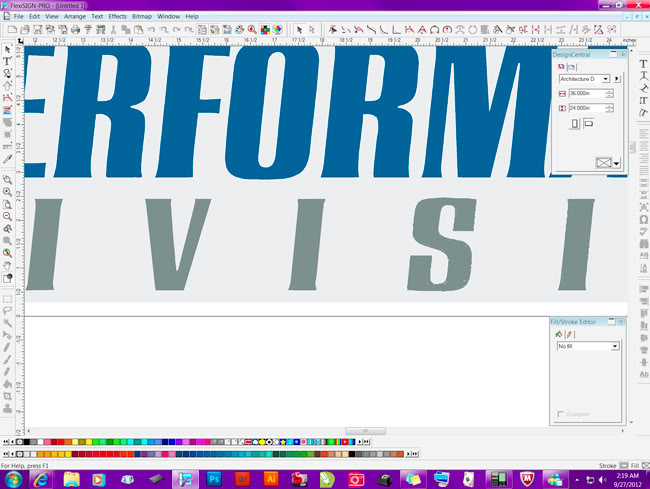650x489 pixels.
Task: Pick the black swatch in upper palette
Action: click(26, 442)
